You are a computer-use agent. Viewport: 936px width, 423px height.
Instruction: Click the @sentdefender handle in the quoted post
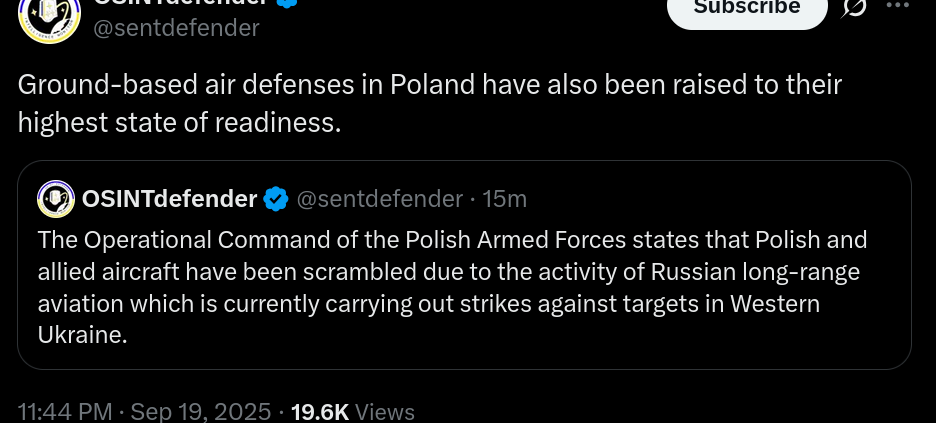pos(380,199)
